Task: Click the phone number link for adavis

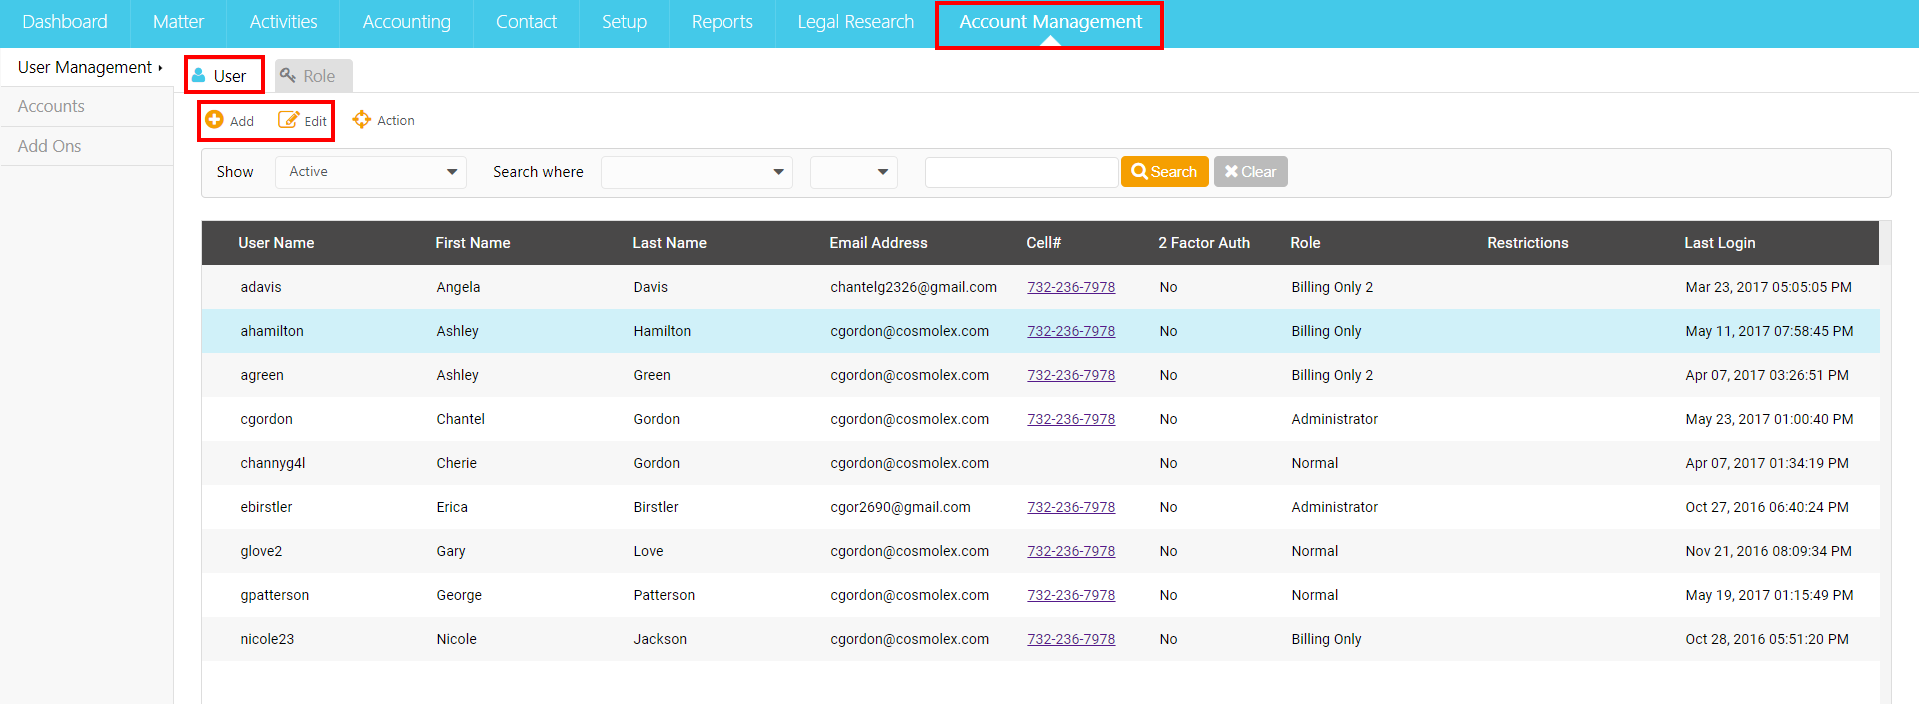Action: (1071, 287)
